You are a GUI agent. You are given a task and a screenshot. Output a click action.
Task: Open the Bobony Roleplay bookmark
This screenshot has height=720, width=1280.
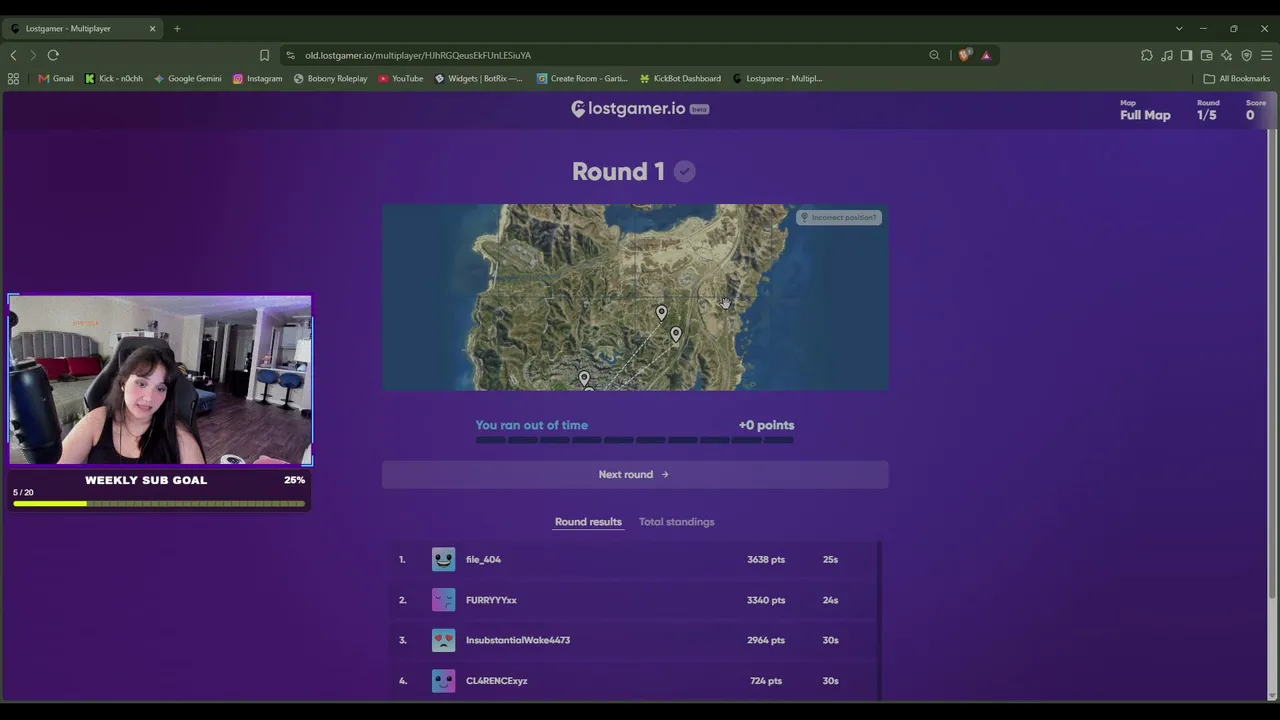coord(330,78)
